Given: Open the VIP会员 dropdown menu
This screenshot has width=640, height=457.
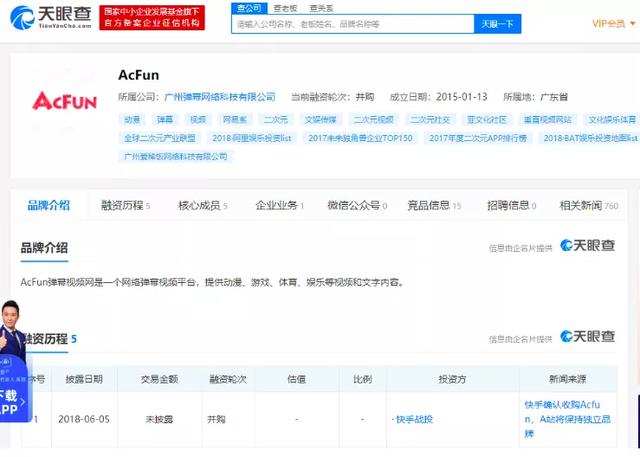Looking at the screenshot, I should point(609,23).
